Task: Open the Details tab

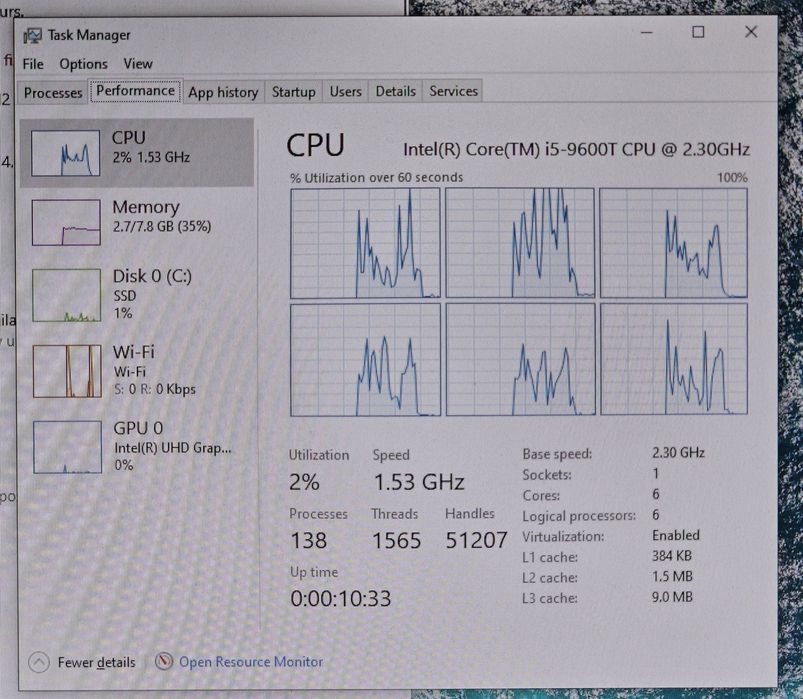Action: tap(395, 91)
